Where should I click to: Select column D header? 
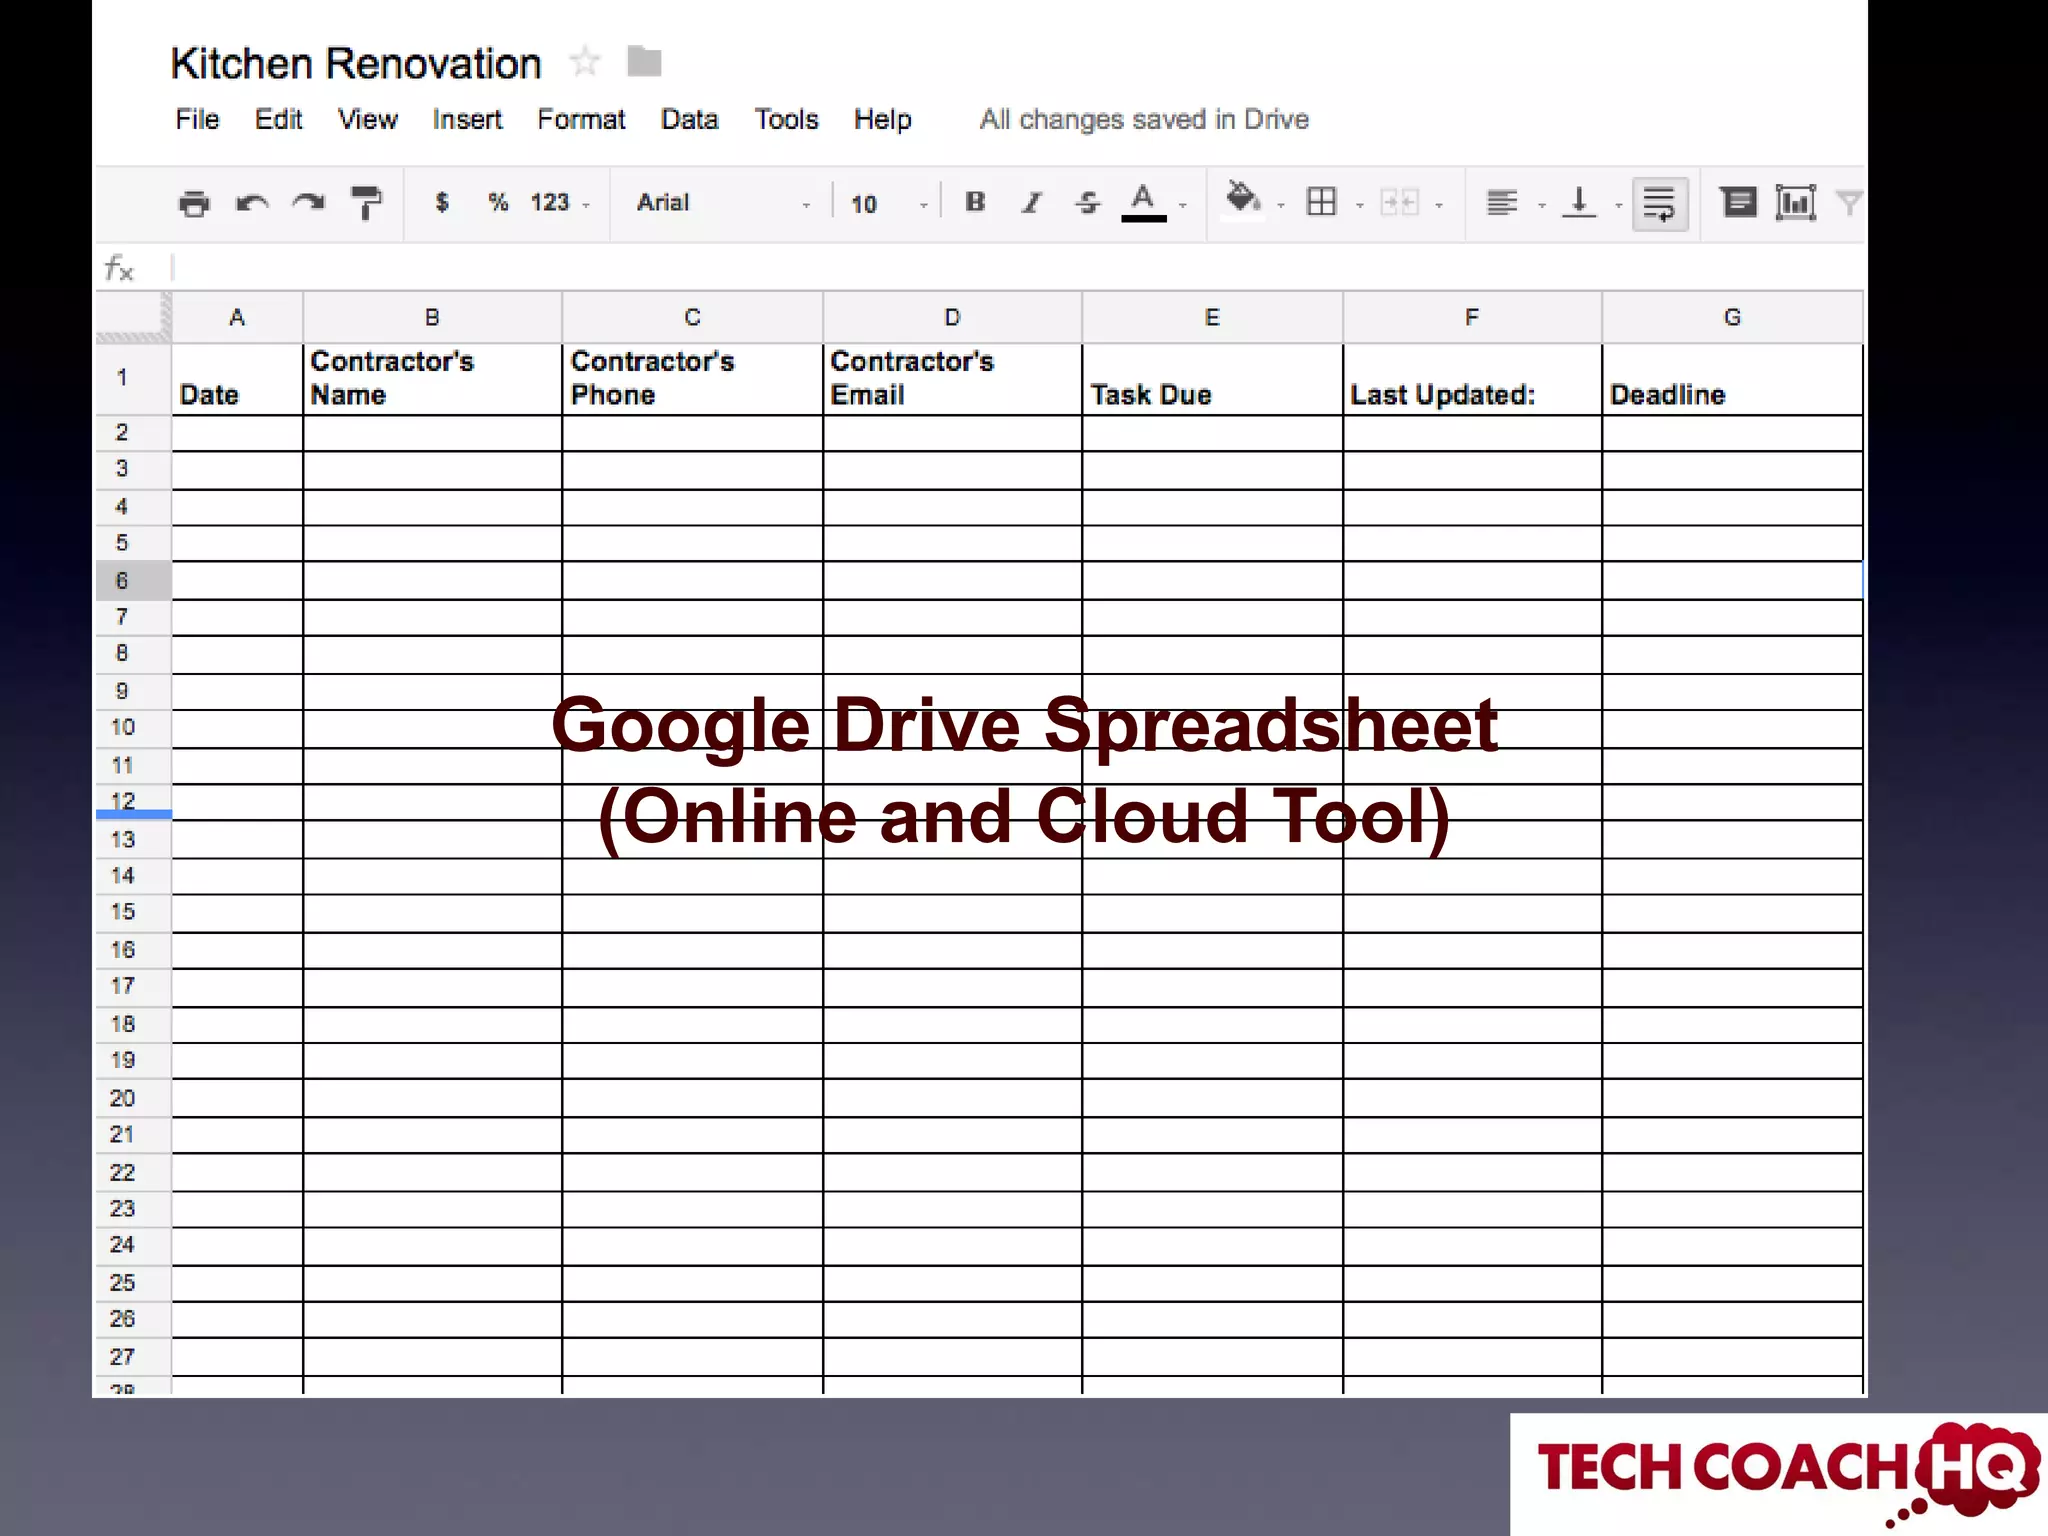[x=952, y=318]
